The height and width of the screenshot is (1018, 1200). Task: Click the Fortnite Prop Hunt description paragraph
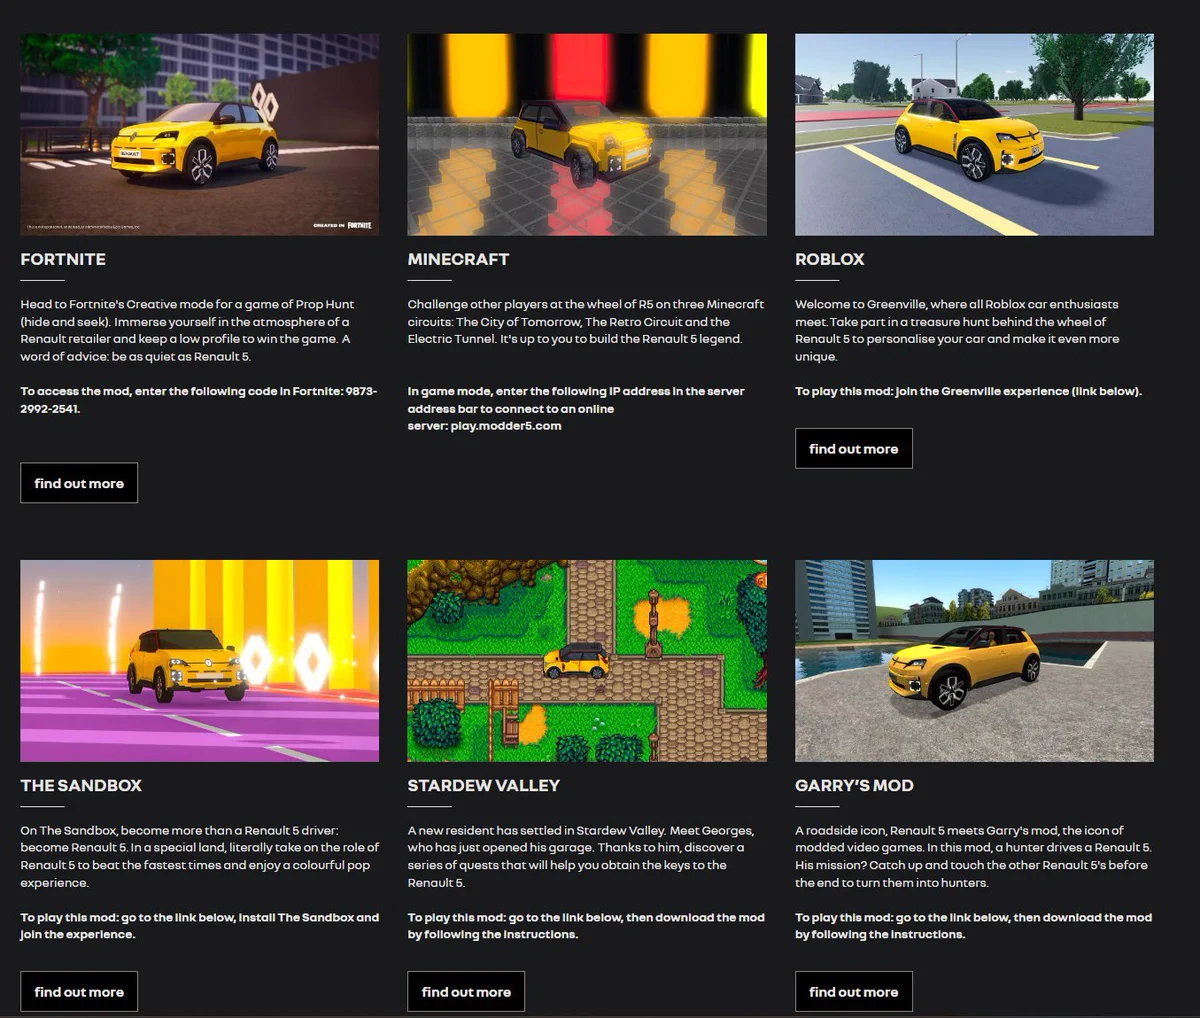pos(189,330)
